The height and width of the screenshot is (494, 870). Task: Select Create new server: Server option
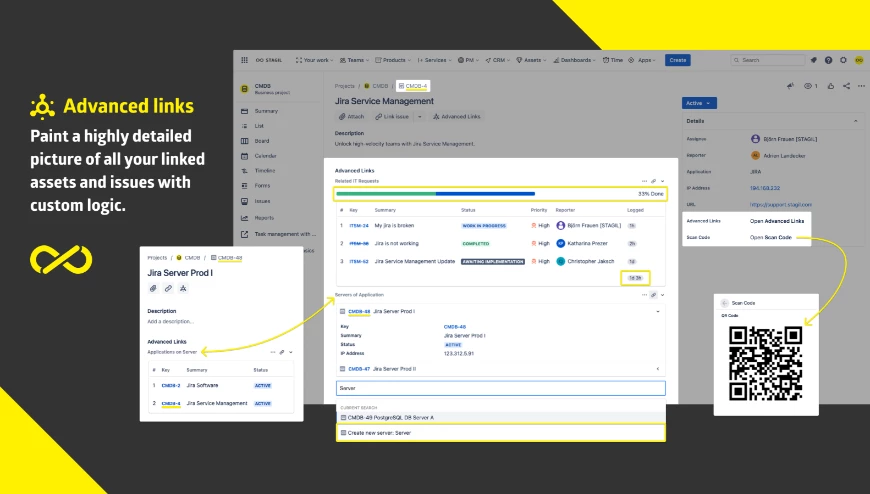tap(500, 433)
